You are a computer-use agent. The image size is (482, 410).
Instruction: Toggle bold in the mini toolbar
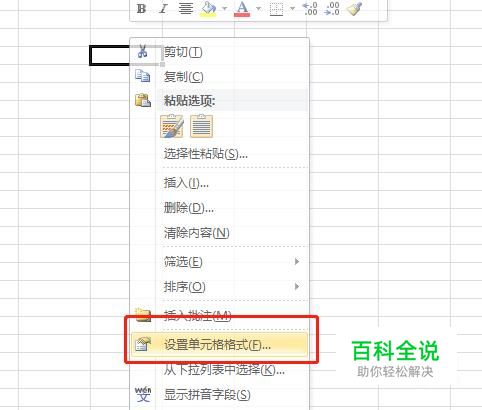(x=142, y=8)
